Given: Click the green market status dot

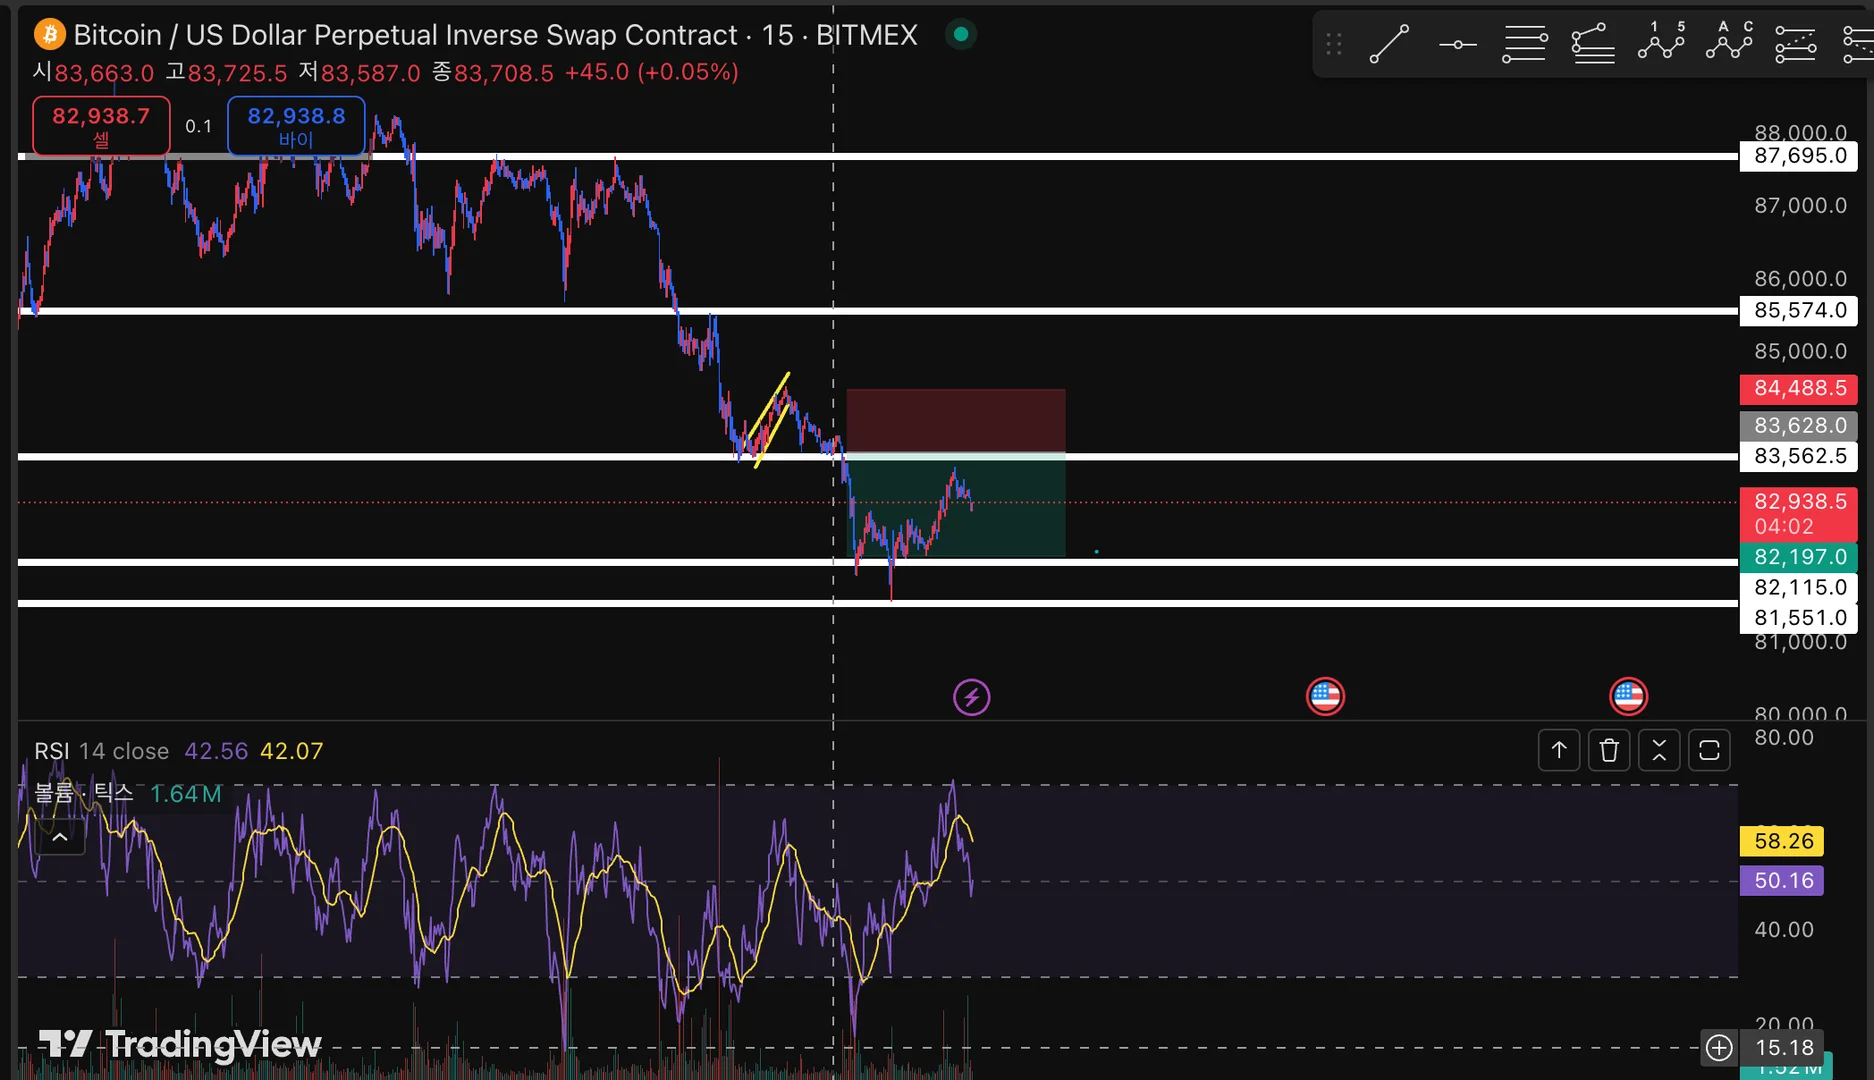Looking at the screenshot, I should [x=961, y=34].
